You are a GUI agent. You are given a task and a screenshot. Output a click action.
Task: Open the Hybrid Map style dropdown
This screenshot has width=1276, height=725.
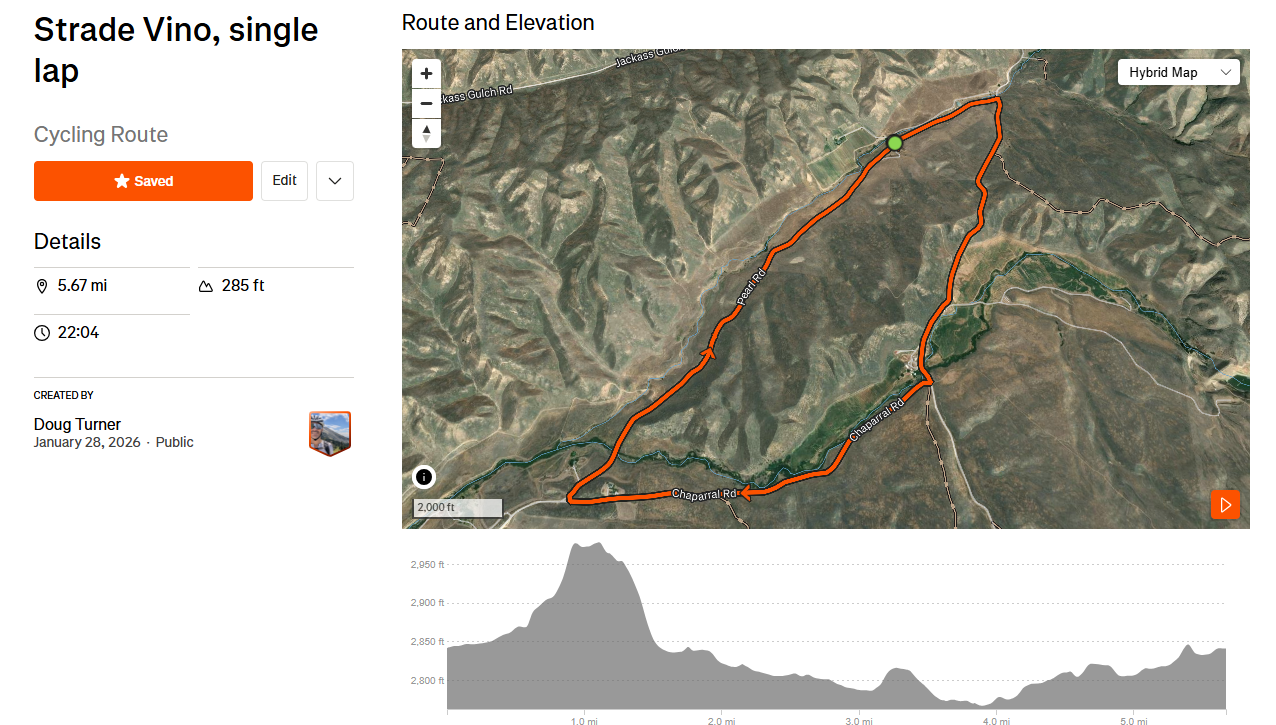point(1178,72)
